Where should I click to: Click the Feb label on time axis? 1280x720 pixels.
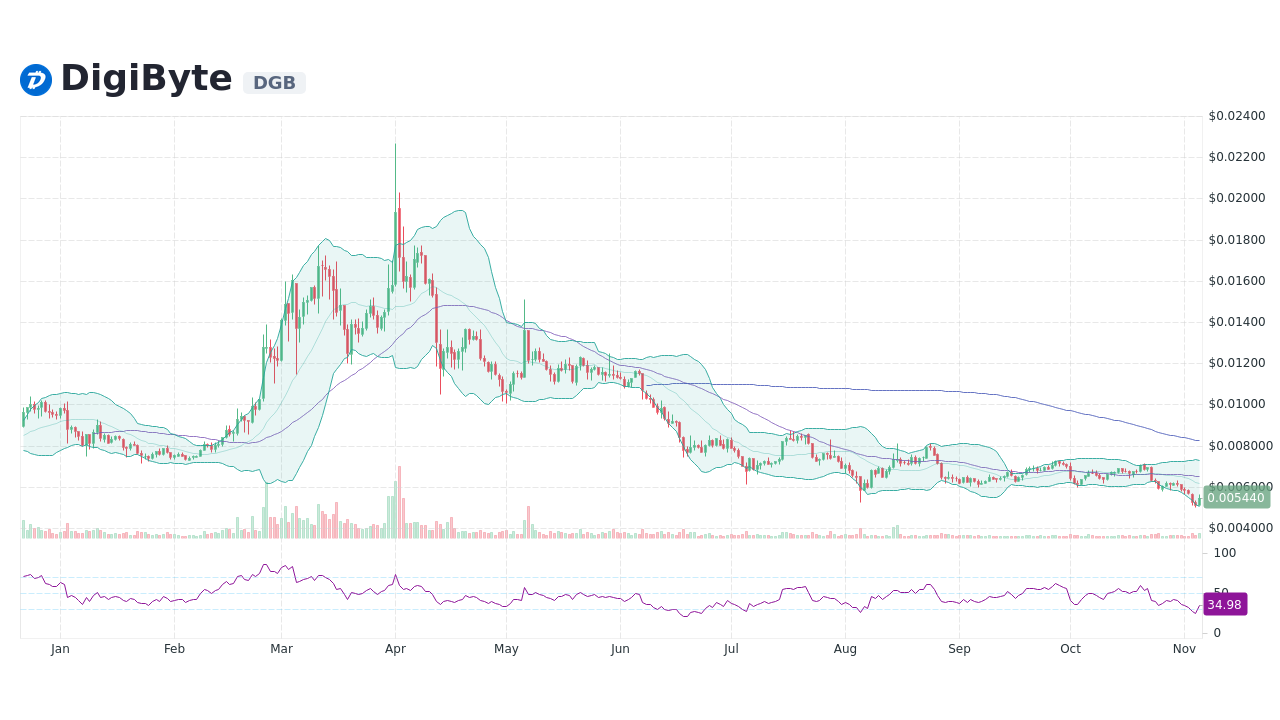pyautogui.click(x=174, y=649)
